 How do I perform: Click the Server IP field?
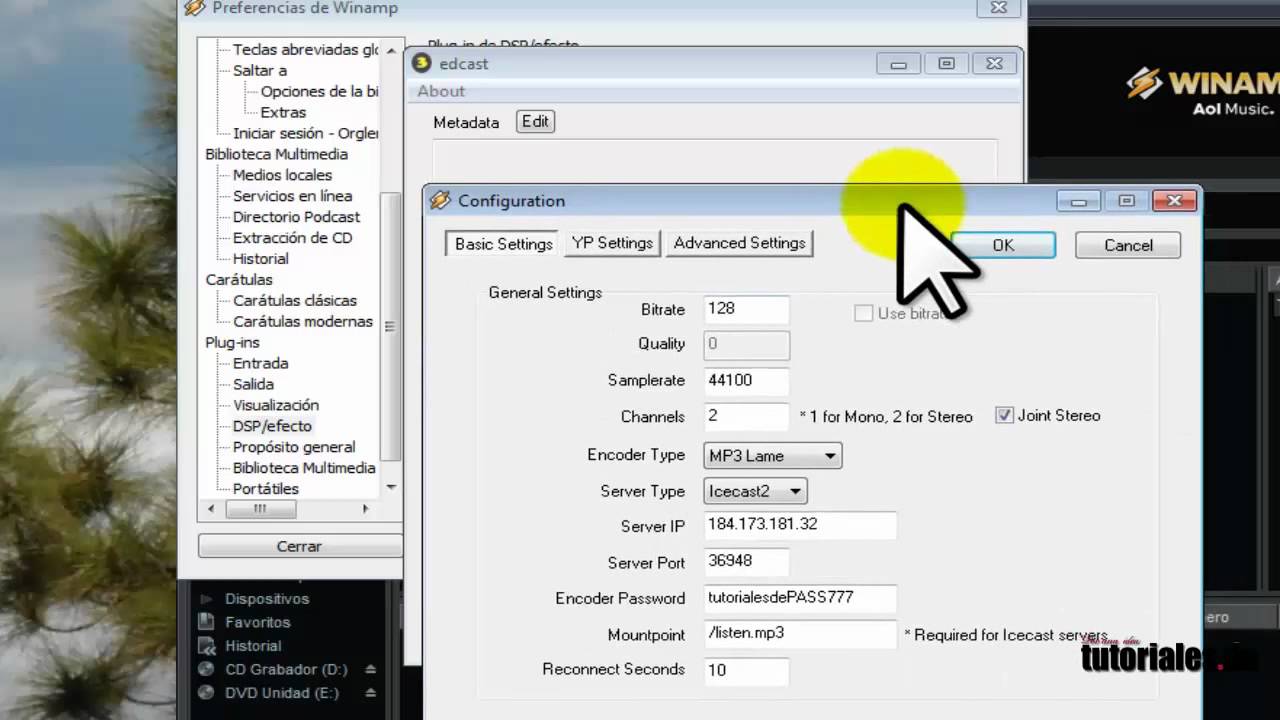pos(800,524)
